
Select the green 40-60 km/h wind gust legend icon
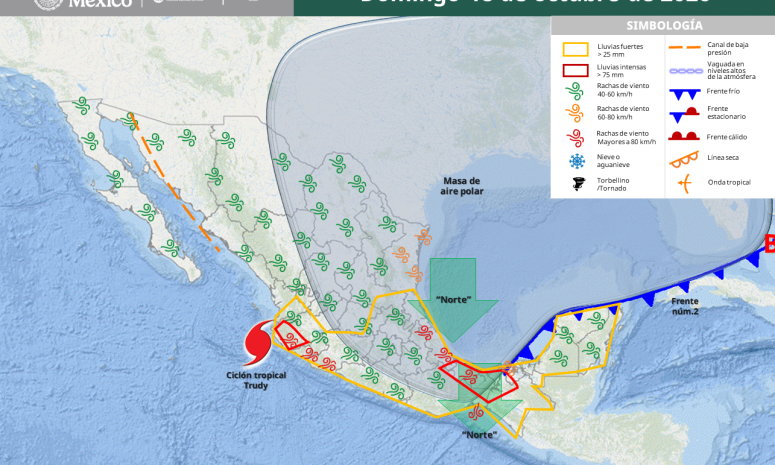point(575,91)
